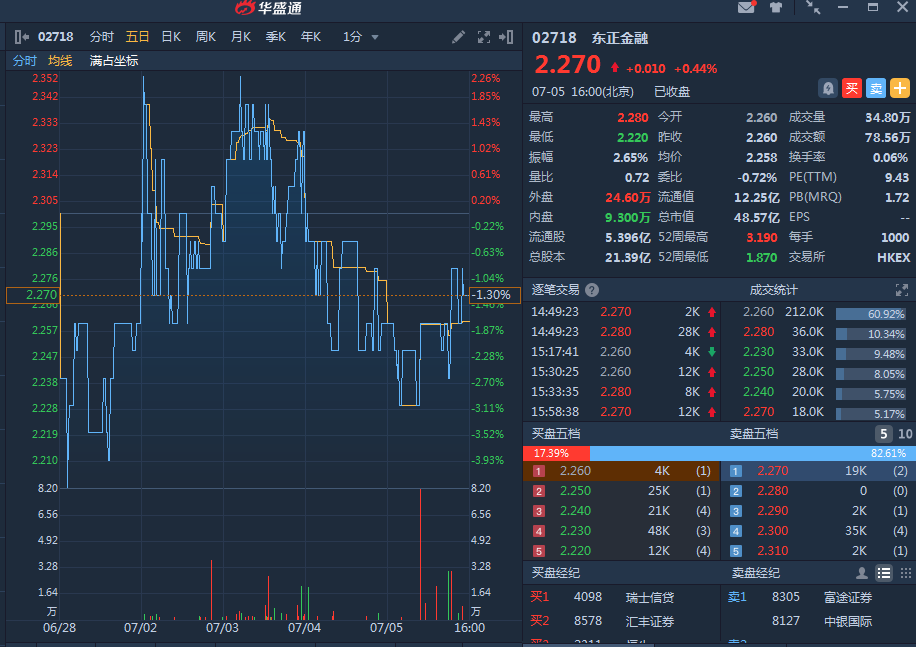Open the 逐笔交易 help question mark
Image resolution: width=916 pixels, height=647 pixels.
click(x=592, y=290)
